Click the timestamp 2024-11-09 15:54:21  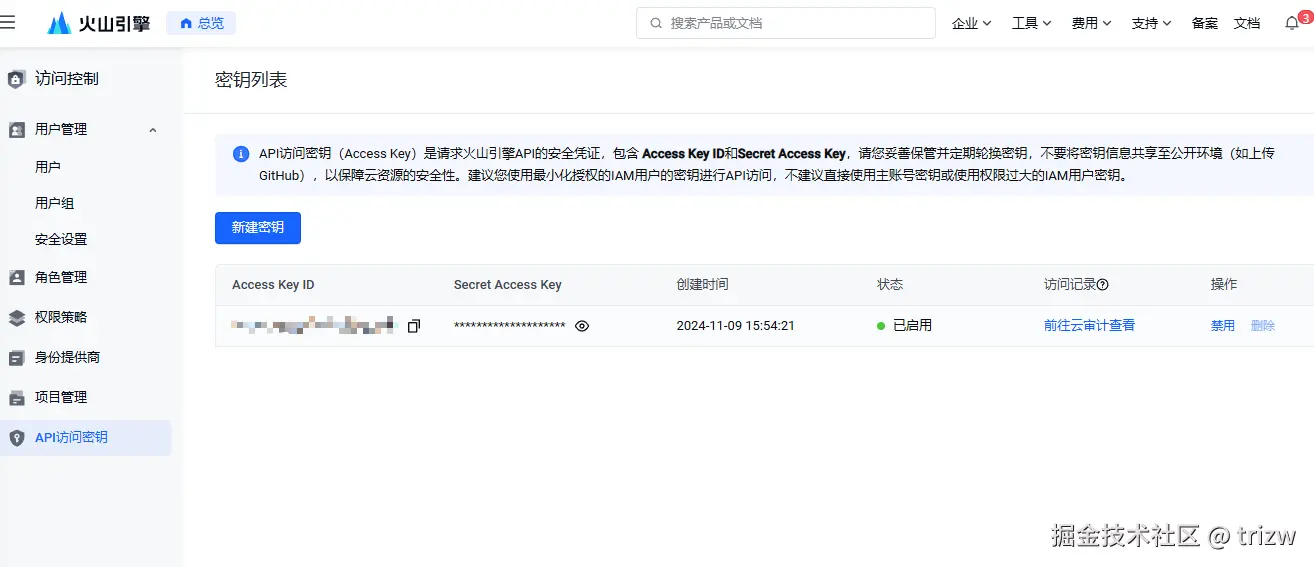point(736,326)
